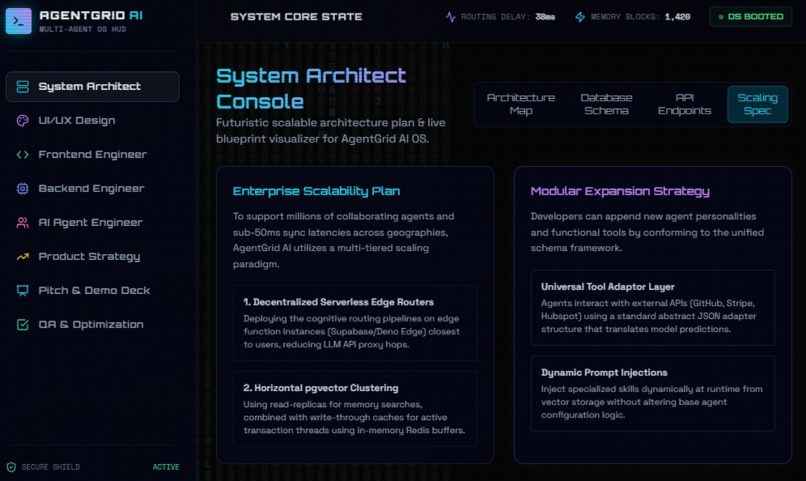The width and height of the screenshot is (806, 481).
Task: Click the MULTI-AGENT OS HUD subtitle
Action: pyautogui.click(x=82, y=29)
